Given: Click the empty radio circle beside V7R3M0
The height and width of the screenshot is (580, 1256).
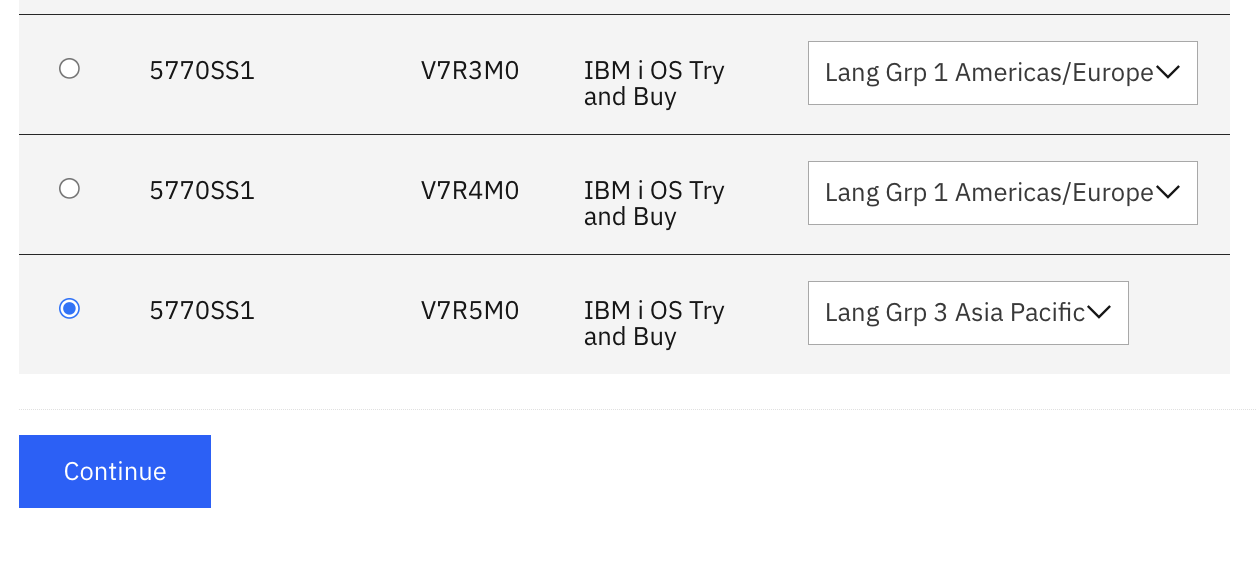Looking at the screenshot, I should pos(69,68).
